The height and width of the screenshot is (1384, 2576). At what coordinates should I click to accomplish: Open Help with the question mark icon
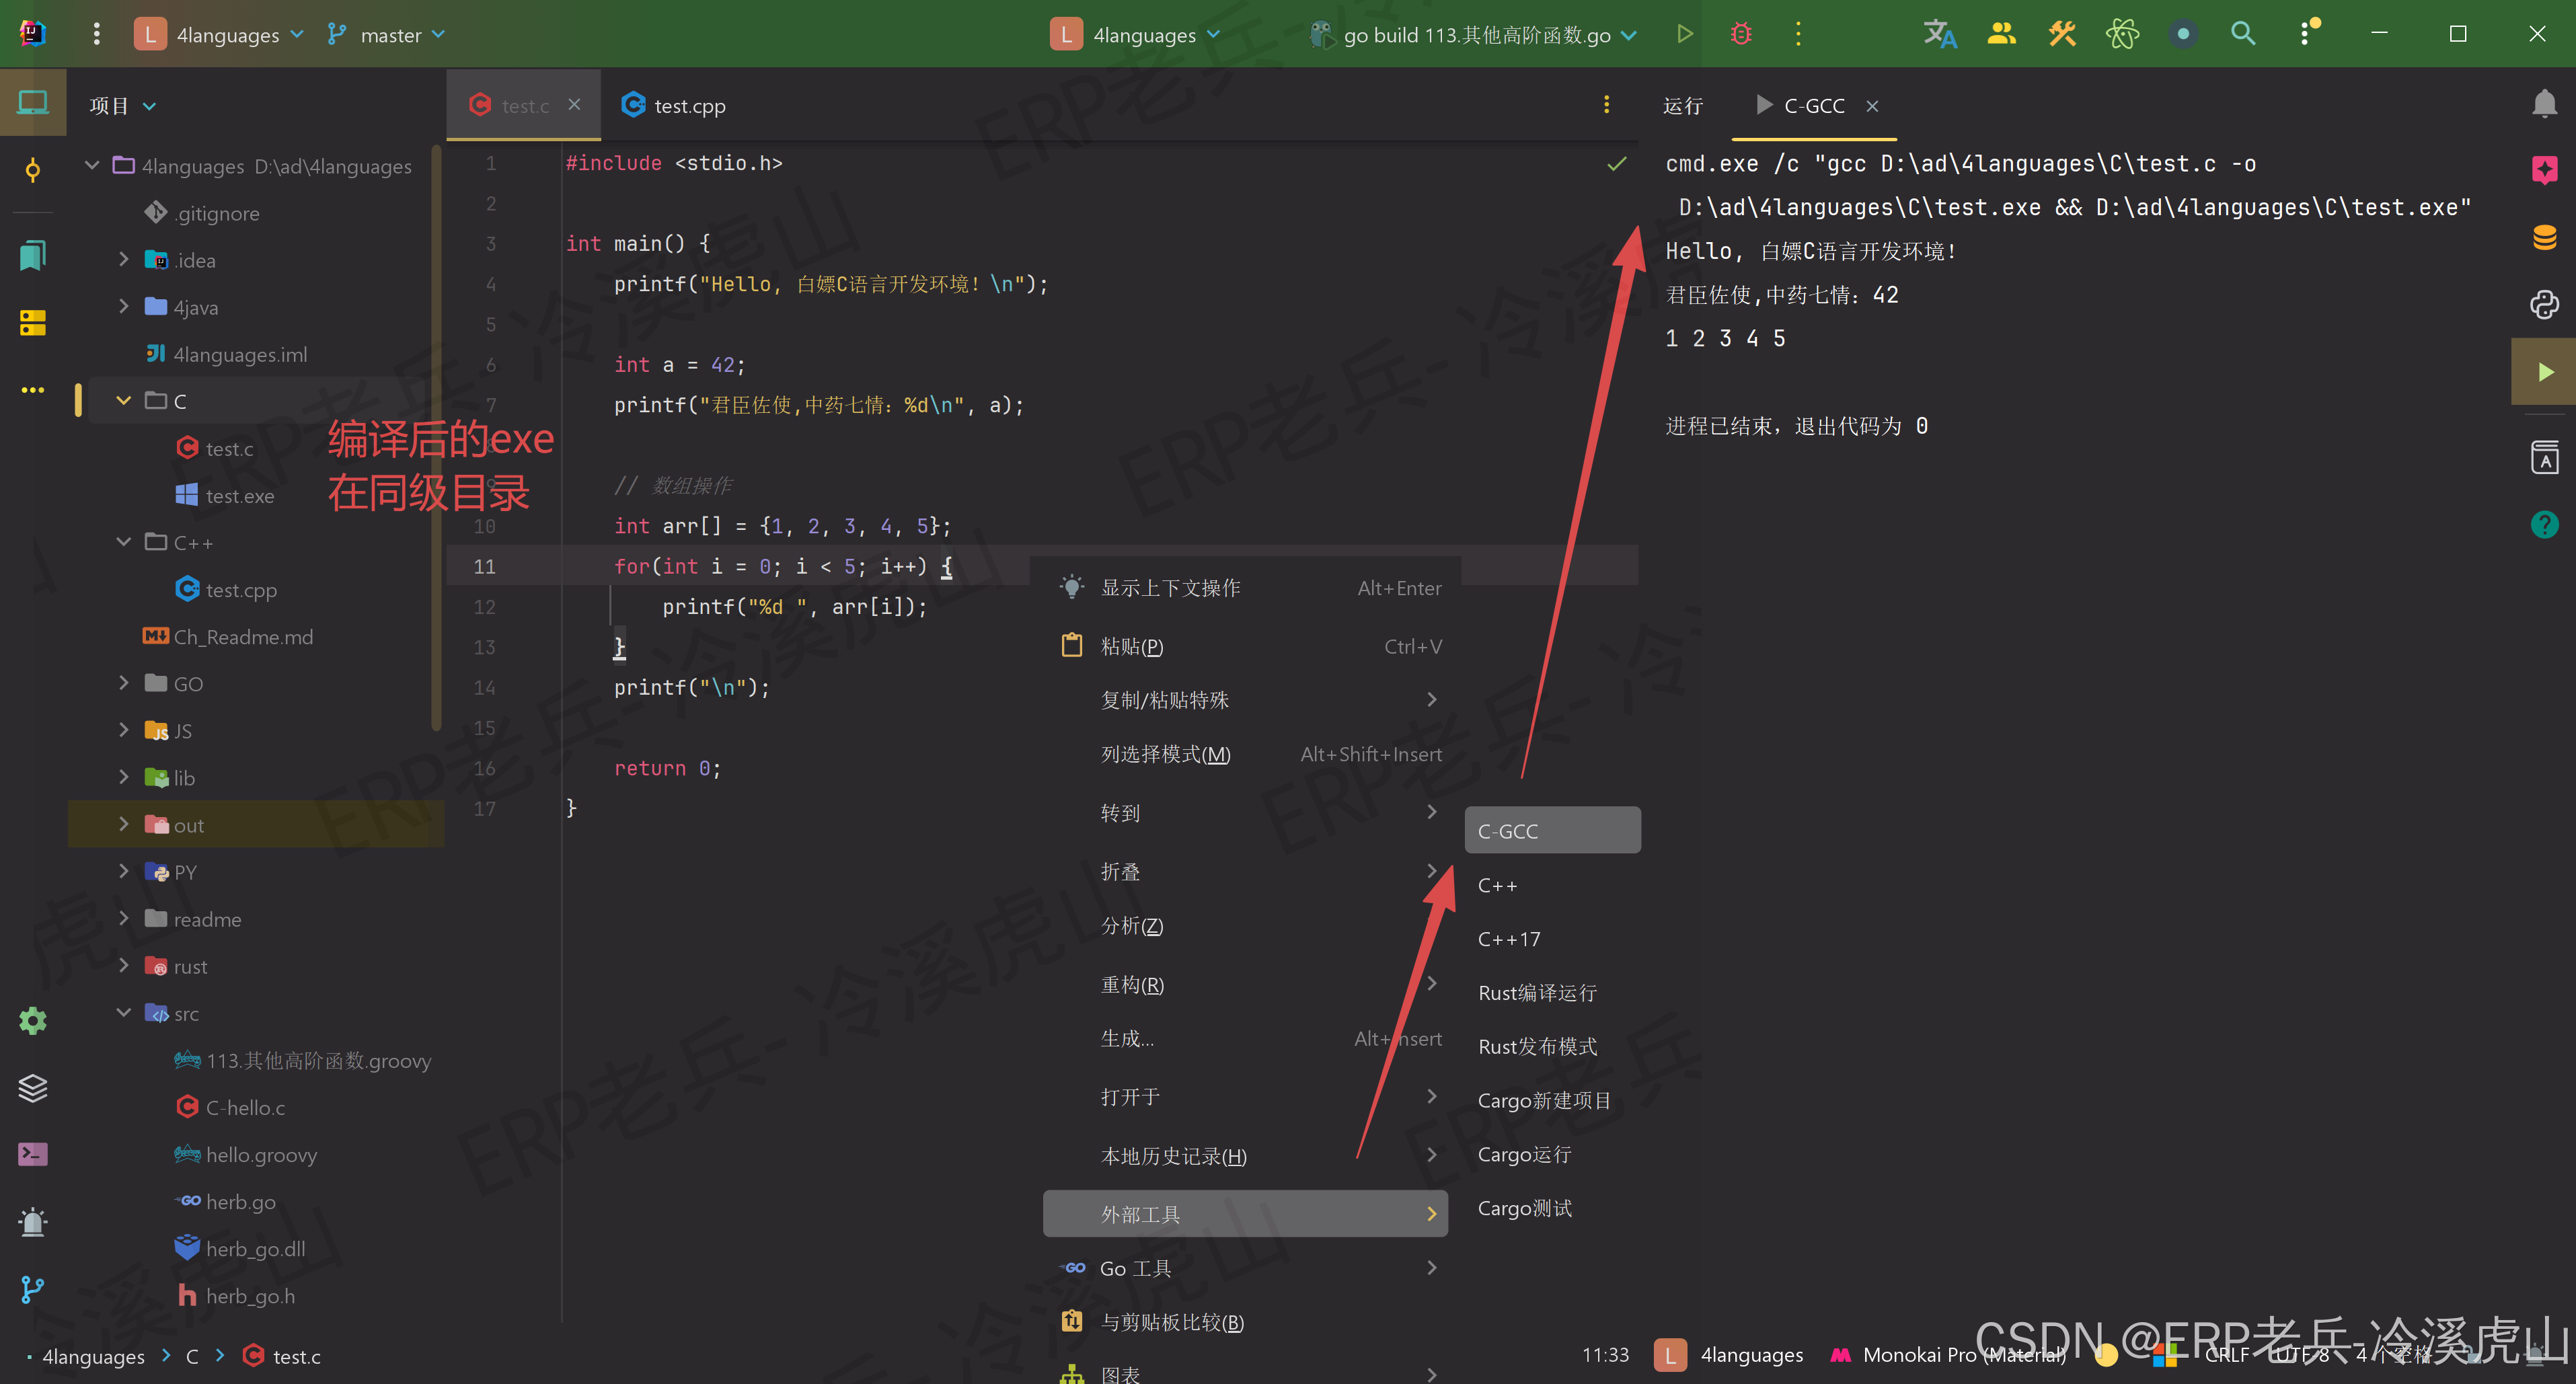tap(2545, 524)
